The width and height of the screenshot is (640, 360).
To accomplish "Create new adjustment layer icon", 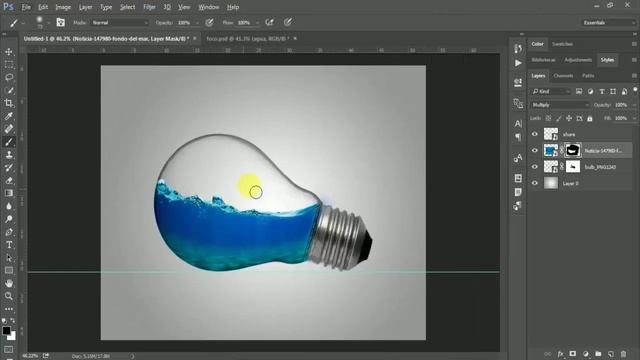I will 586,354.
